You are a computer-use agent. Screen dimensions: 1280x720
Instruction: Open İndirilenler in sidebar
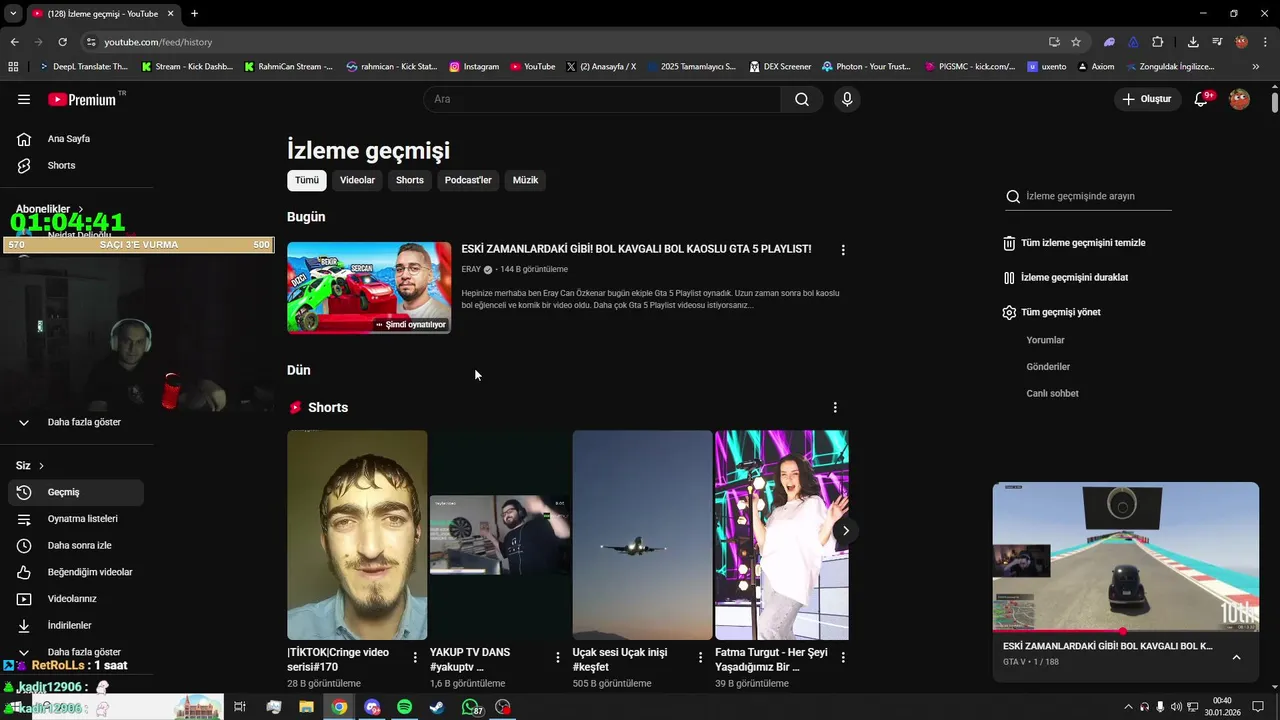click(x=76, y=625)
